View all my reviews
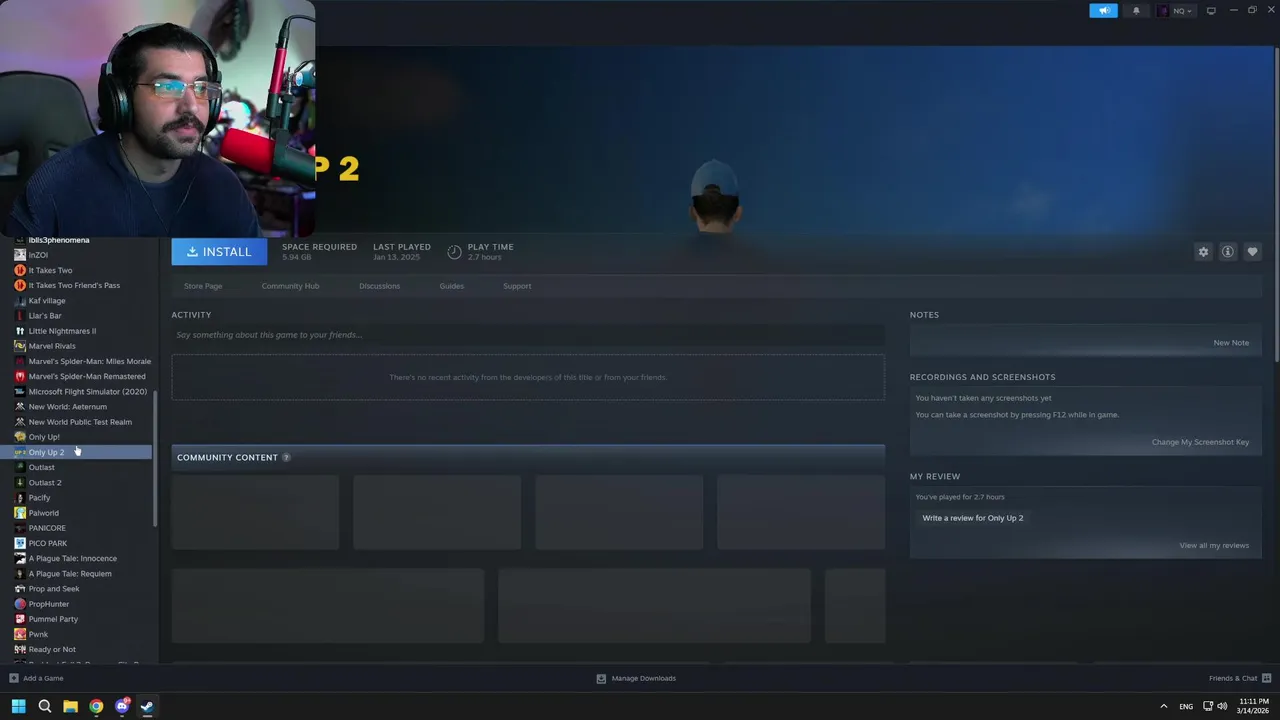 tap(1214, 546)
